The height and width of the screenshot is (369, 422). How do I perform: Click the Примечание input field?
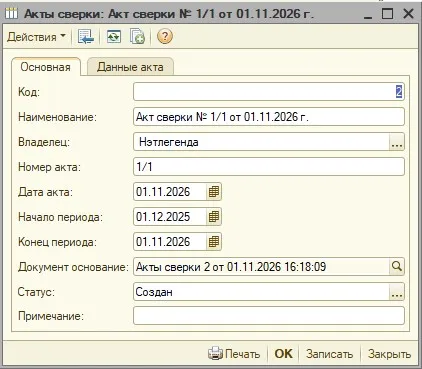[x=269, y=316]
